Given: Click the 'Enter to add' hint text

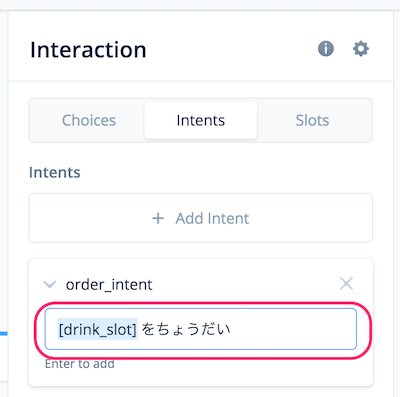Looking at the screenshot, I should (80, 364).
